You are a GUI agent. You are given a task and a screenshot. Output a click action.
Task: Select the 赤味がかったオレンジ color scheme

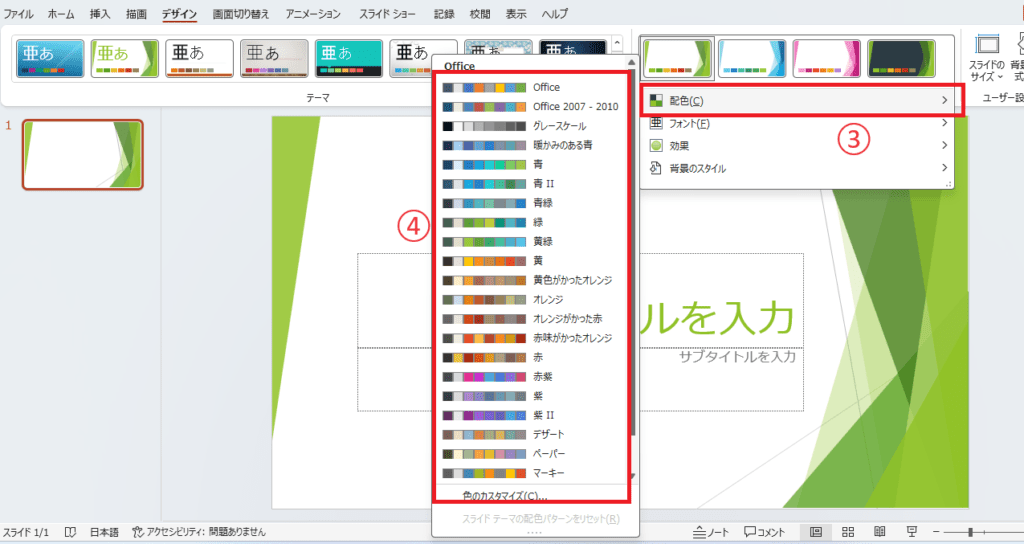[x=532, y=338]
